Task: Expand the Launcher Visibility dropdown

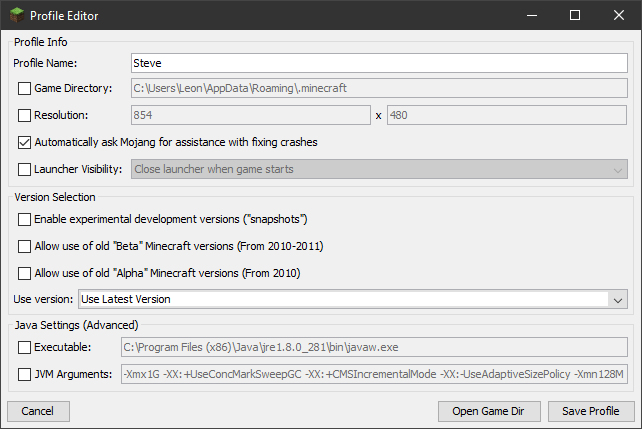Action: click(x=616, y=170)
